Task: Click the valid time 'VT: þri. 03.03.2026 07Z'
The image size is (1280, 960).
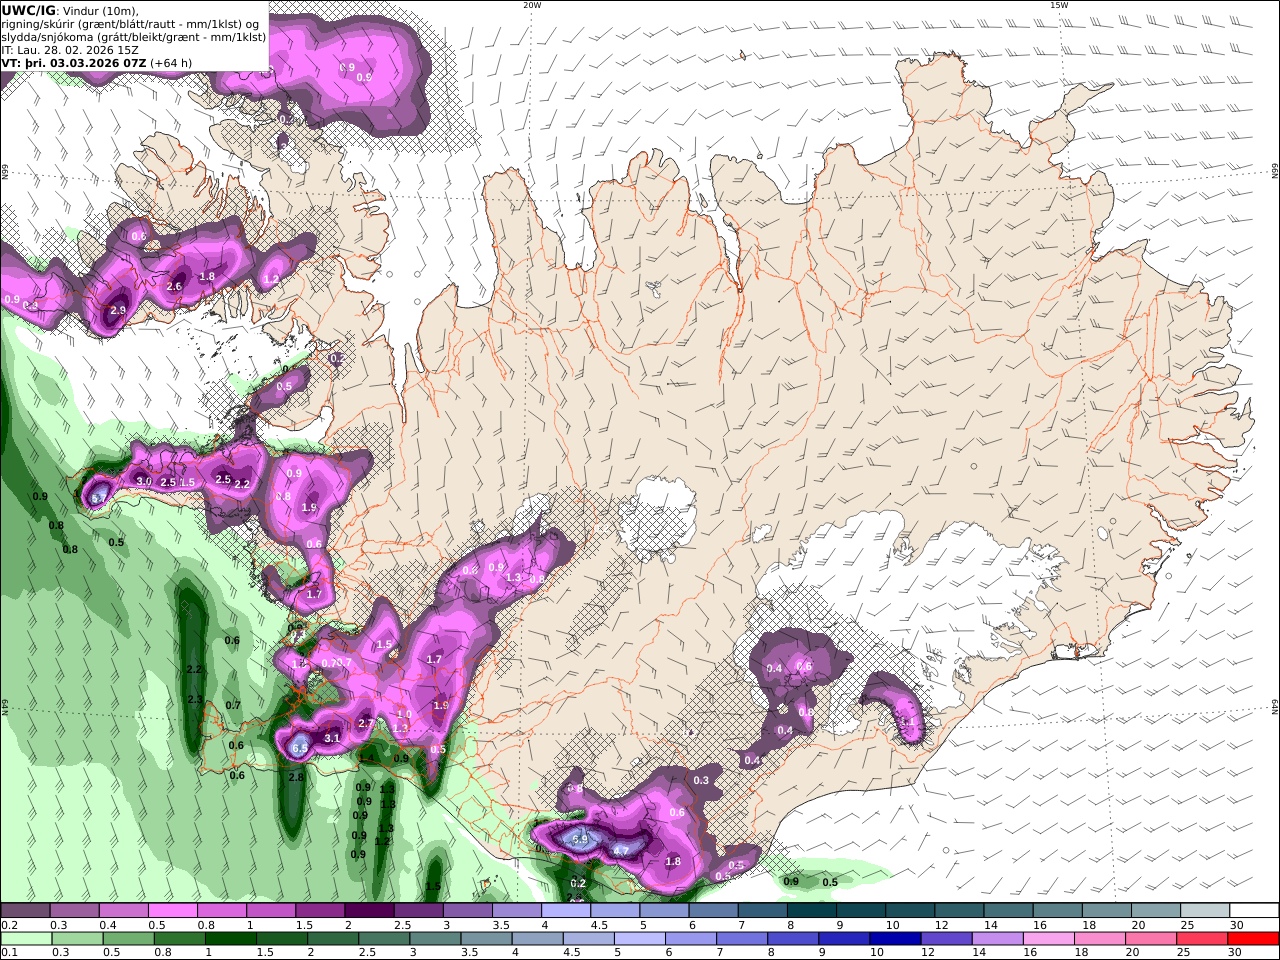Action: tap(74, 62)
